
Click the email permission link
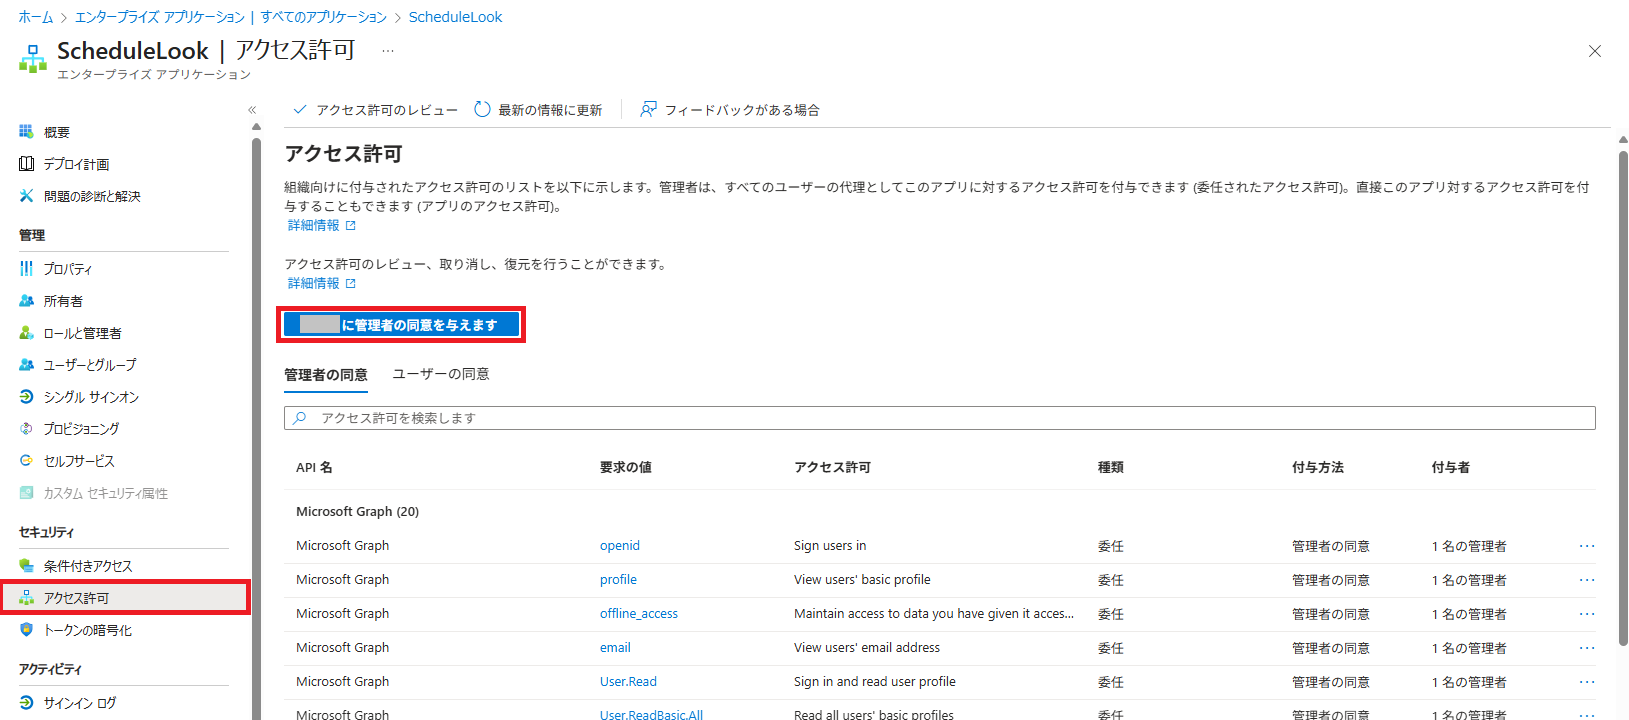(615, 648)
